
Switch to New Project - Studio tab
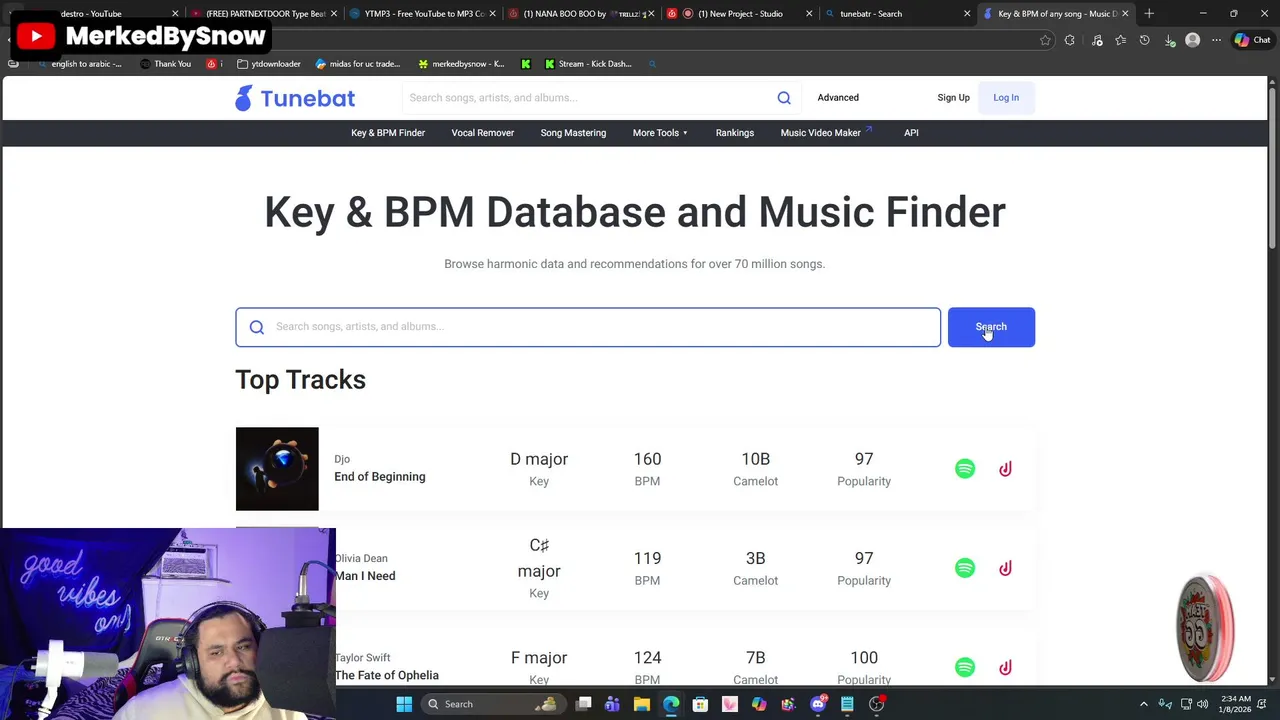pyautogui.click(x=739, y=13)
